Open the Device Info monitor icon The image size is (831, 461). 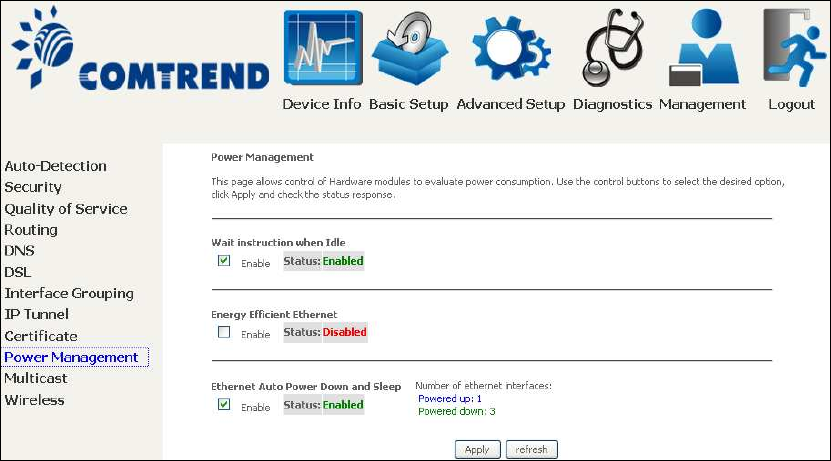323,48
